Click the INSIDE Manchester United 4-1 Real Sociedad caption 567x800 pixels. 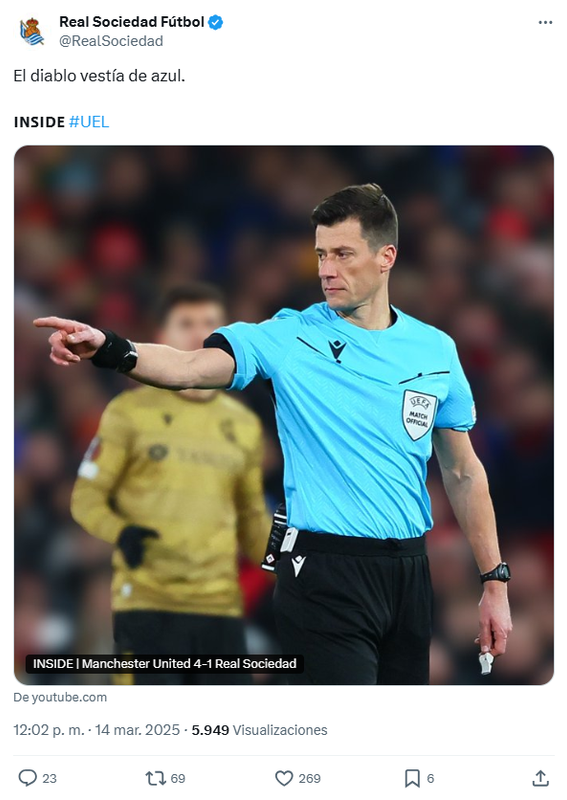[164, 663]
